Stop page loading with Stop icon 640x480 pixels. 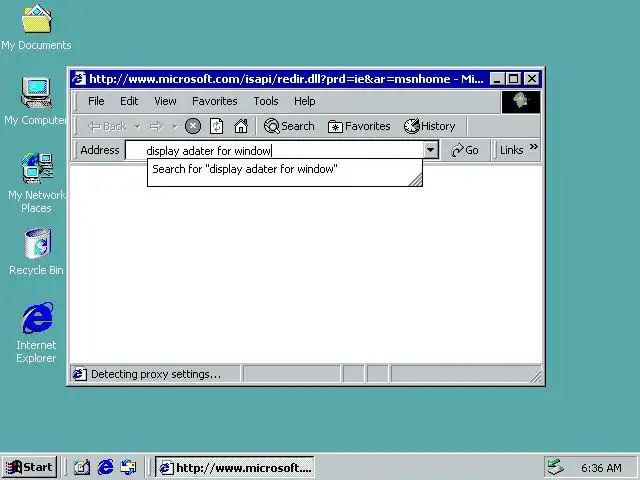193,126
